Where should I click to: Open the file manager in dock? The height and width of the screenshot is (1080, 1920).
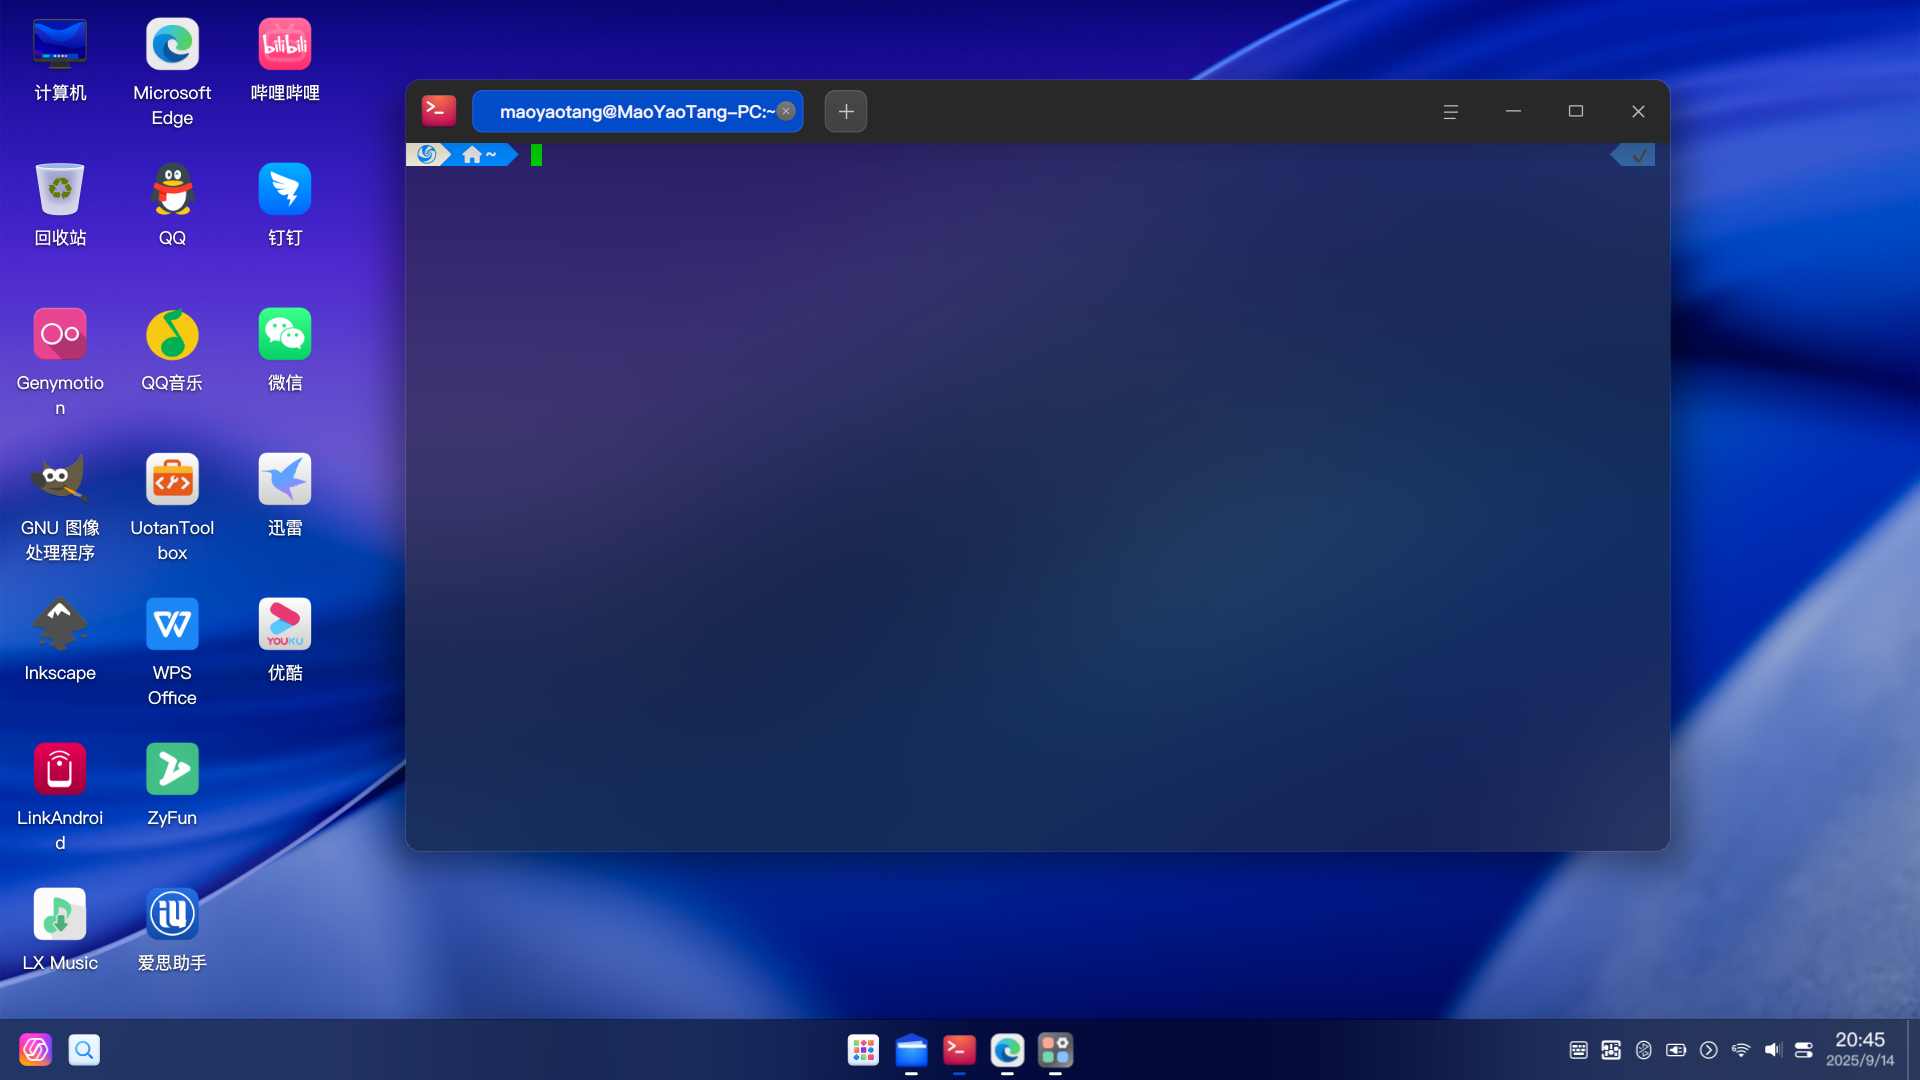coord(911,1050)
